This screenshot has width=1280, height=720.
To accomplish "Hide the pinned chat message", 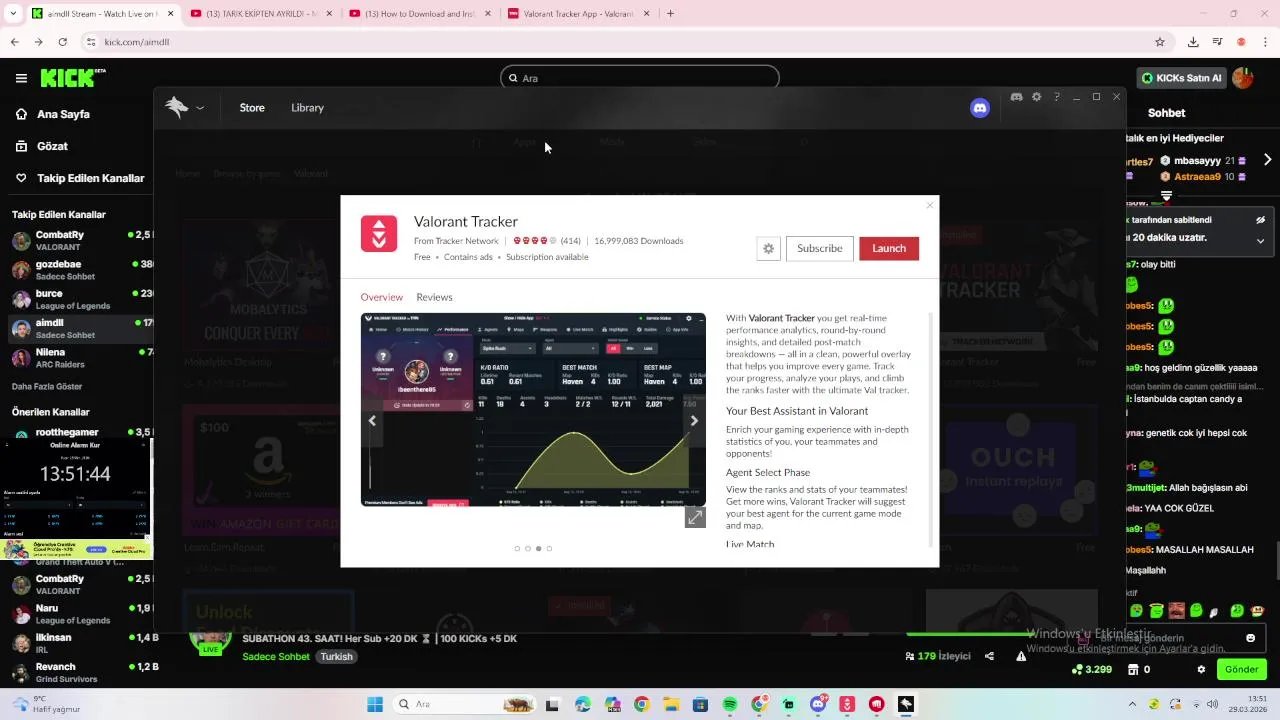I will pos(1260,220).
